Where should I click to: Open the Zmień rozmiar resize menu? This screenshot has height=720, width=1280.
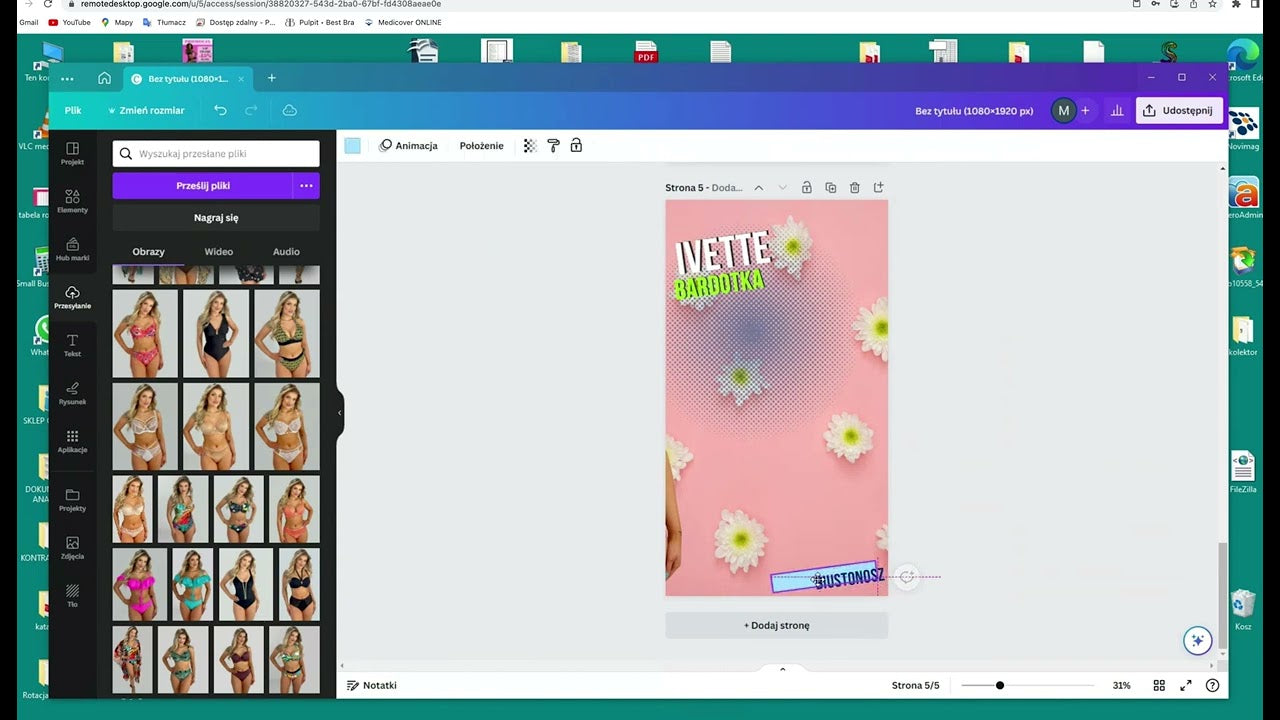146,110
